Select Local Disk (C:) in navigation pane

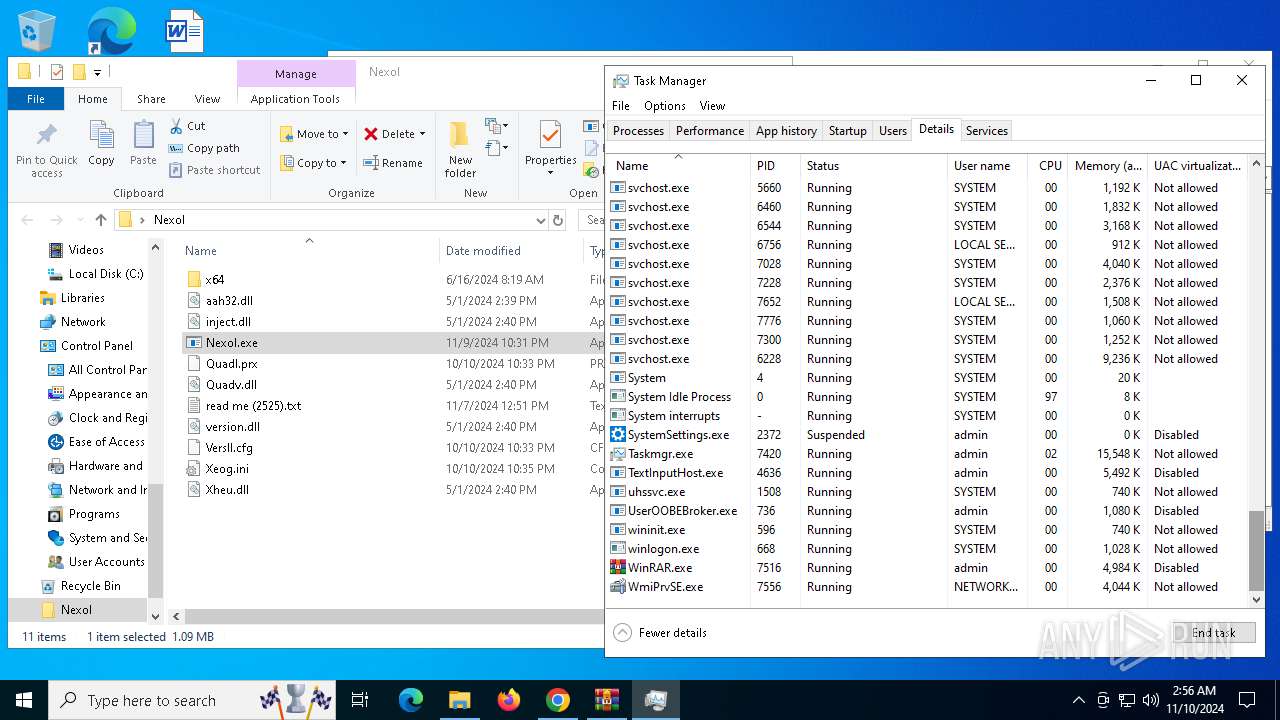(106, 274)
